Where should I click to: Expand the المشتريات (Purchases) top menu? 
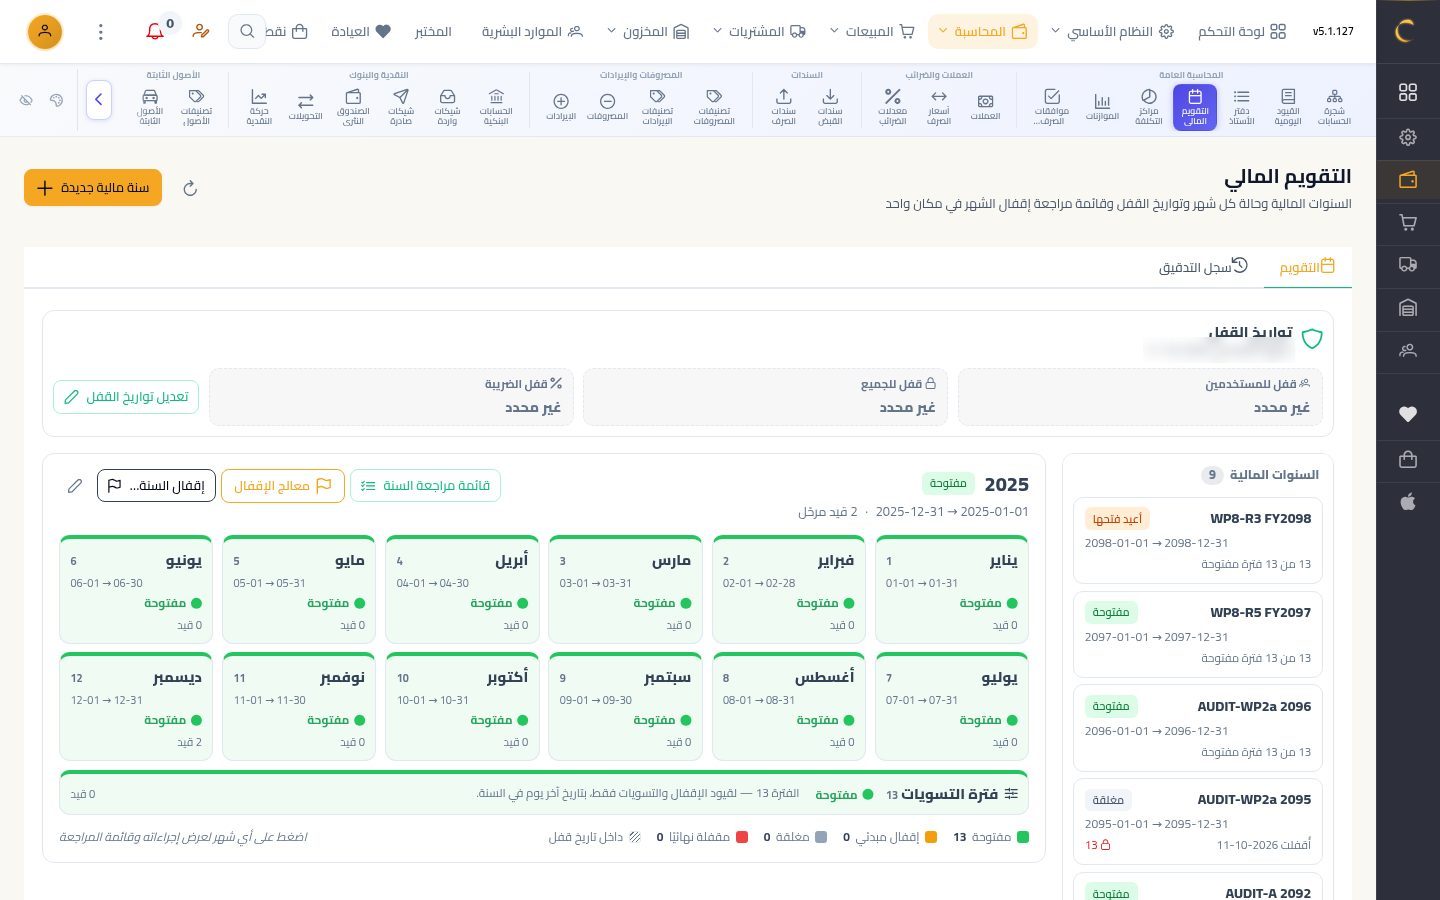tap(760, 32)
